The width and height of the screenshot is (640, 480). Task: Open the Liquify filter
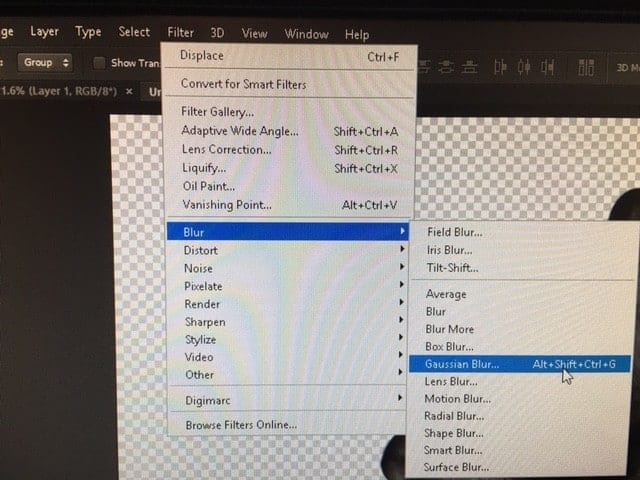tap(205, 168)
